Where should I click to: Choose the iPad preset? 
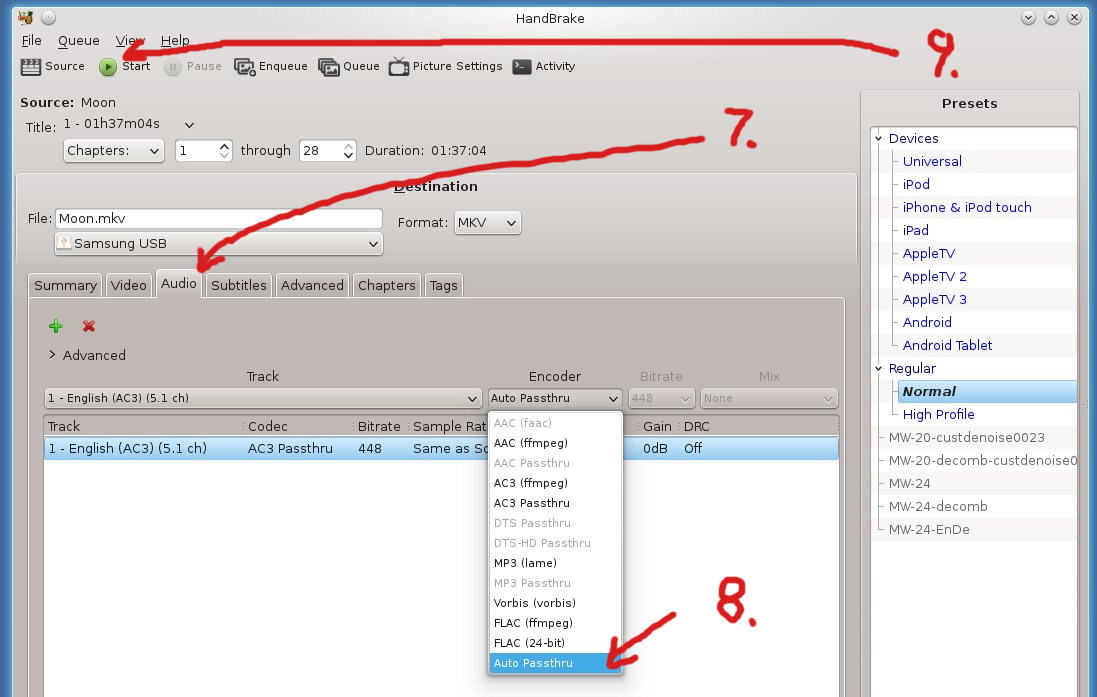tap(916, 230)
